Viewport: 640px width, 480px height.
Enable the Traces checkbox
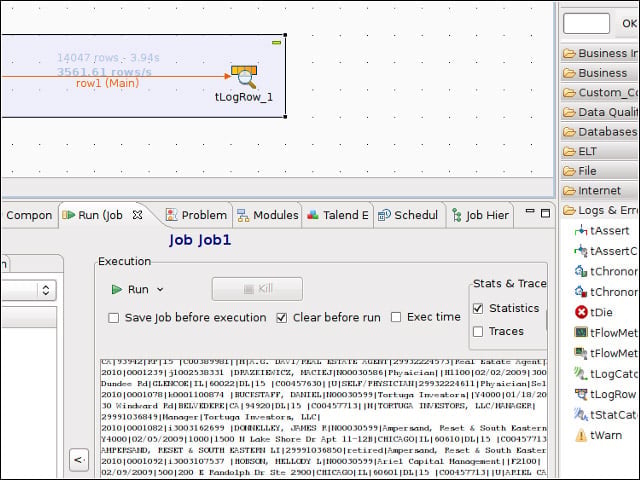pyautogui.click(x=478, y=331)
